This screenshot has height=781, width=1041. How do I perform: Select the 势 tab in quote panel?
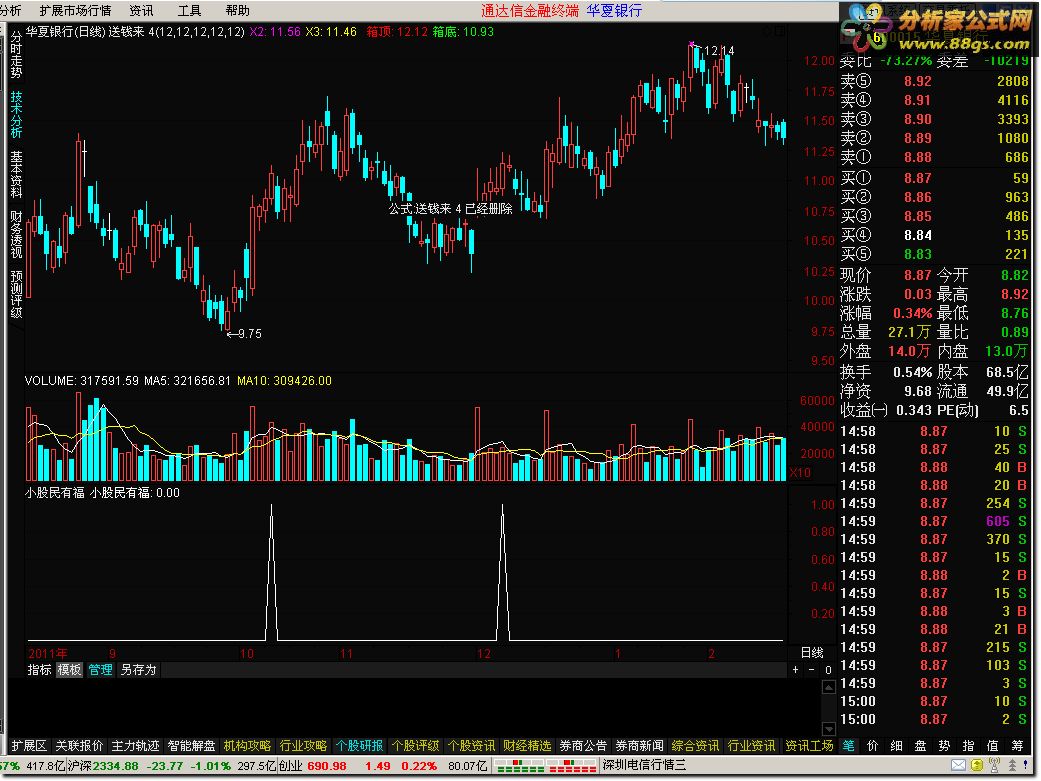click(944, 746)
